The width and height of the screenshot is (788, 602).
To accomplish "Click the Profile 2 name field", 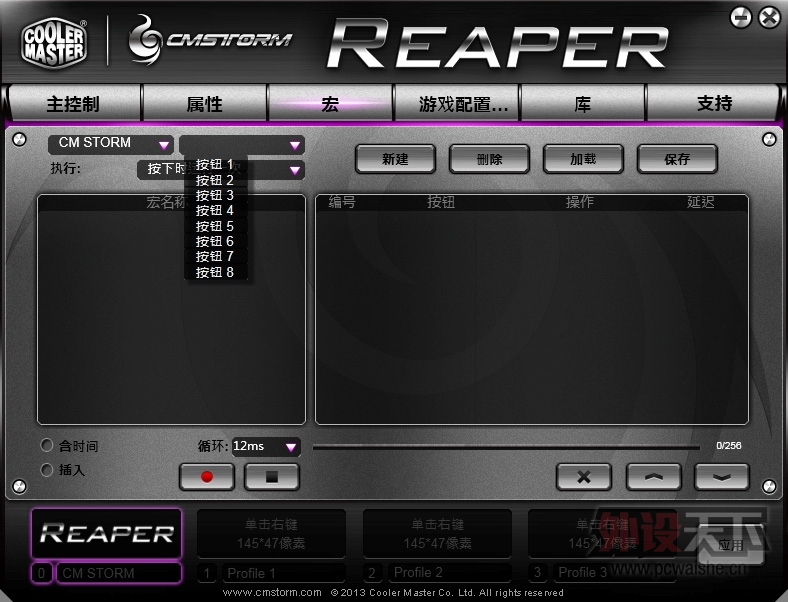I will point(449,573).
